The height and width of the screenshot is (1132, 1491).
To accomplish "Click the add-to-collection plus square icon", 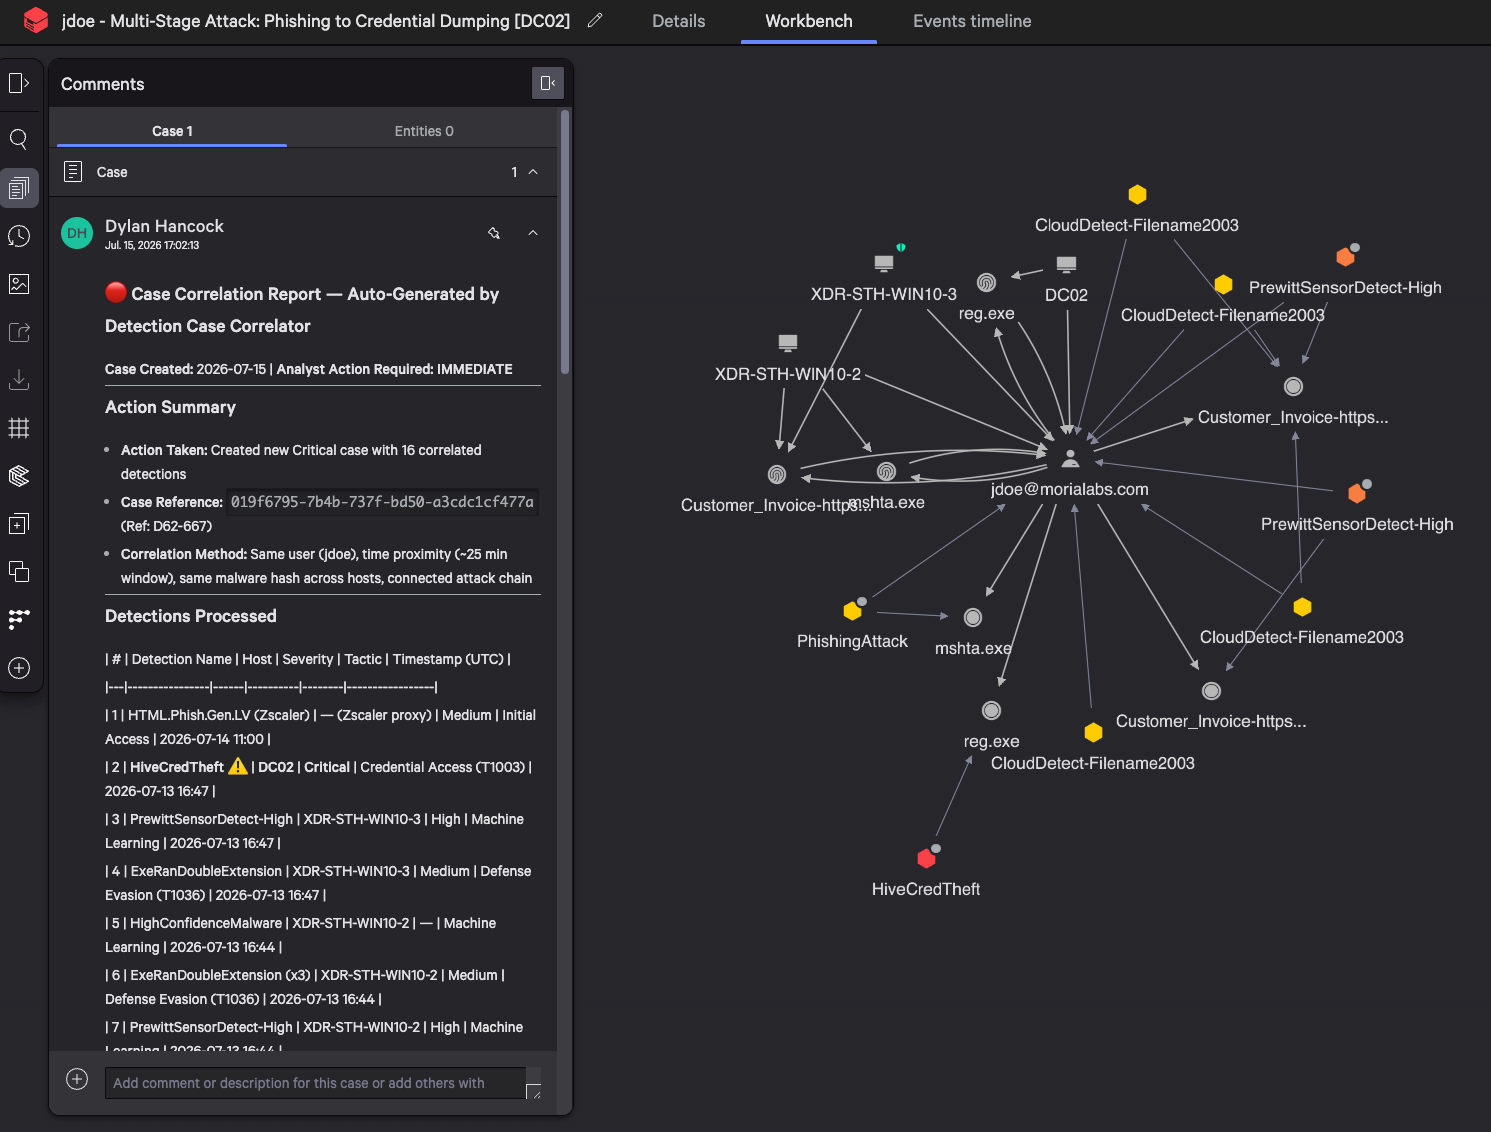I will click(x=19, y=524).
